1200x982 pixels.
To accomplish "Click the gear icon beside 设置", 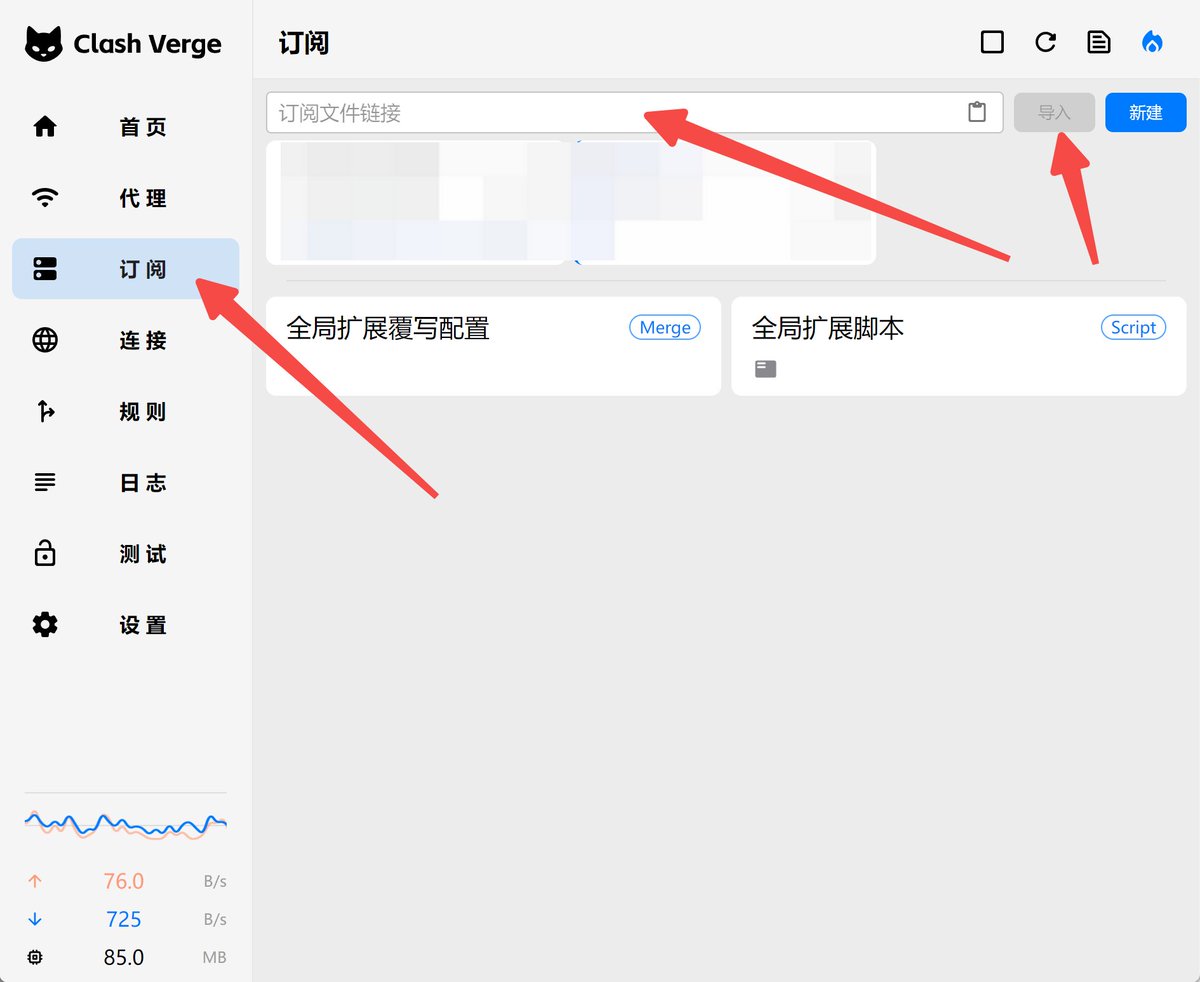I will pyautogui.click(x=45, y=625).
